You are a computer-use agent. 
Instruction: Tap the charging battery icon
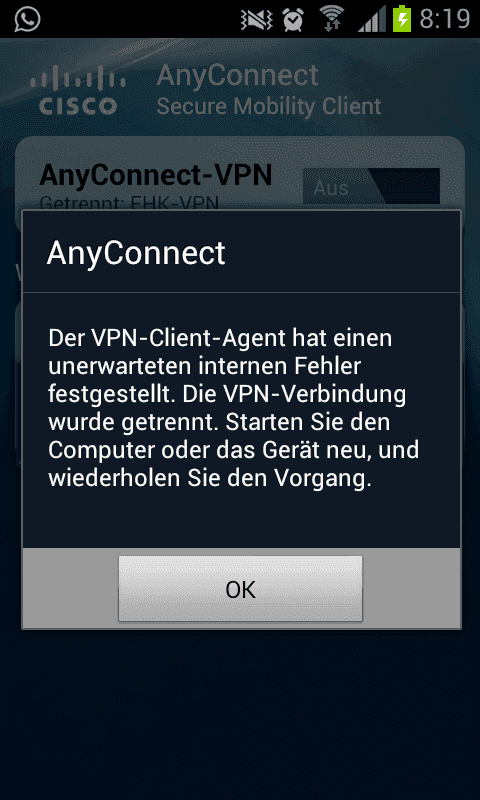pos(402,19)
